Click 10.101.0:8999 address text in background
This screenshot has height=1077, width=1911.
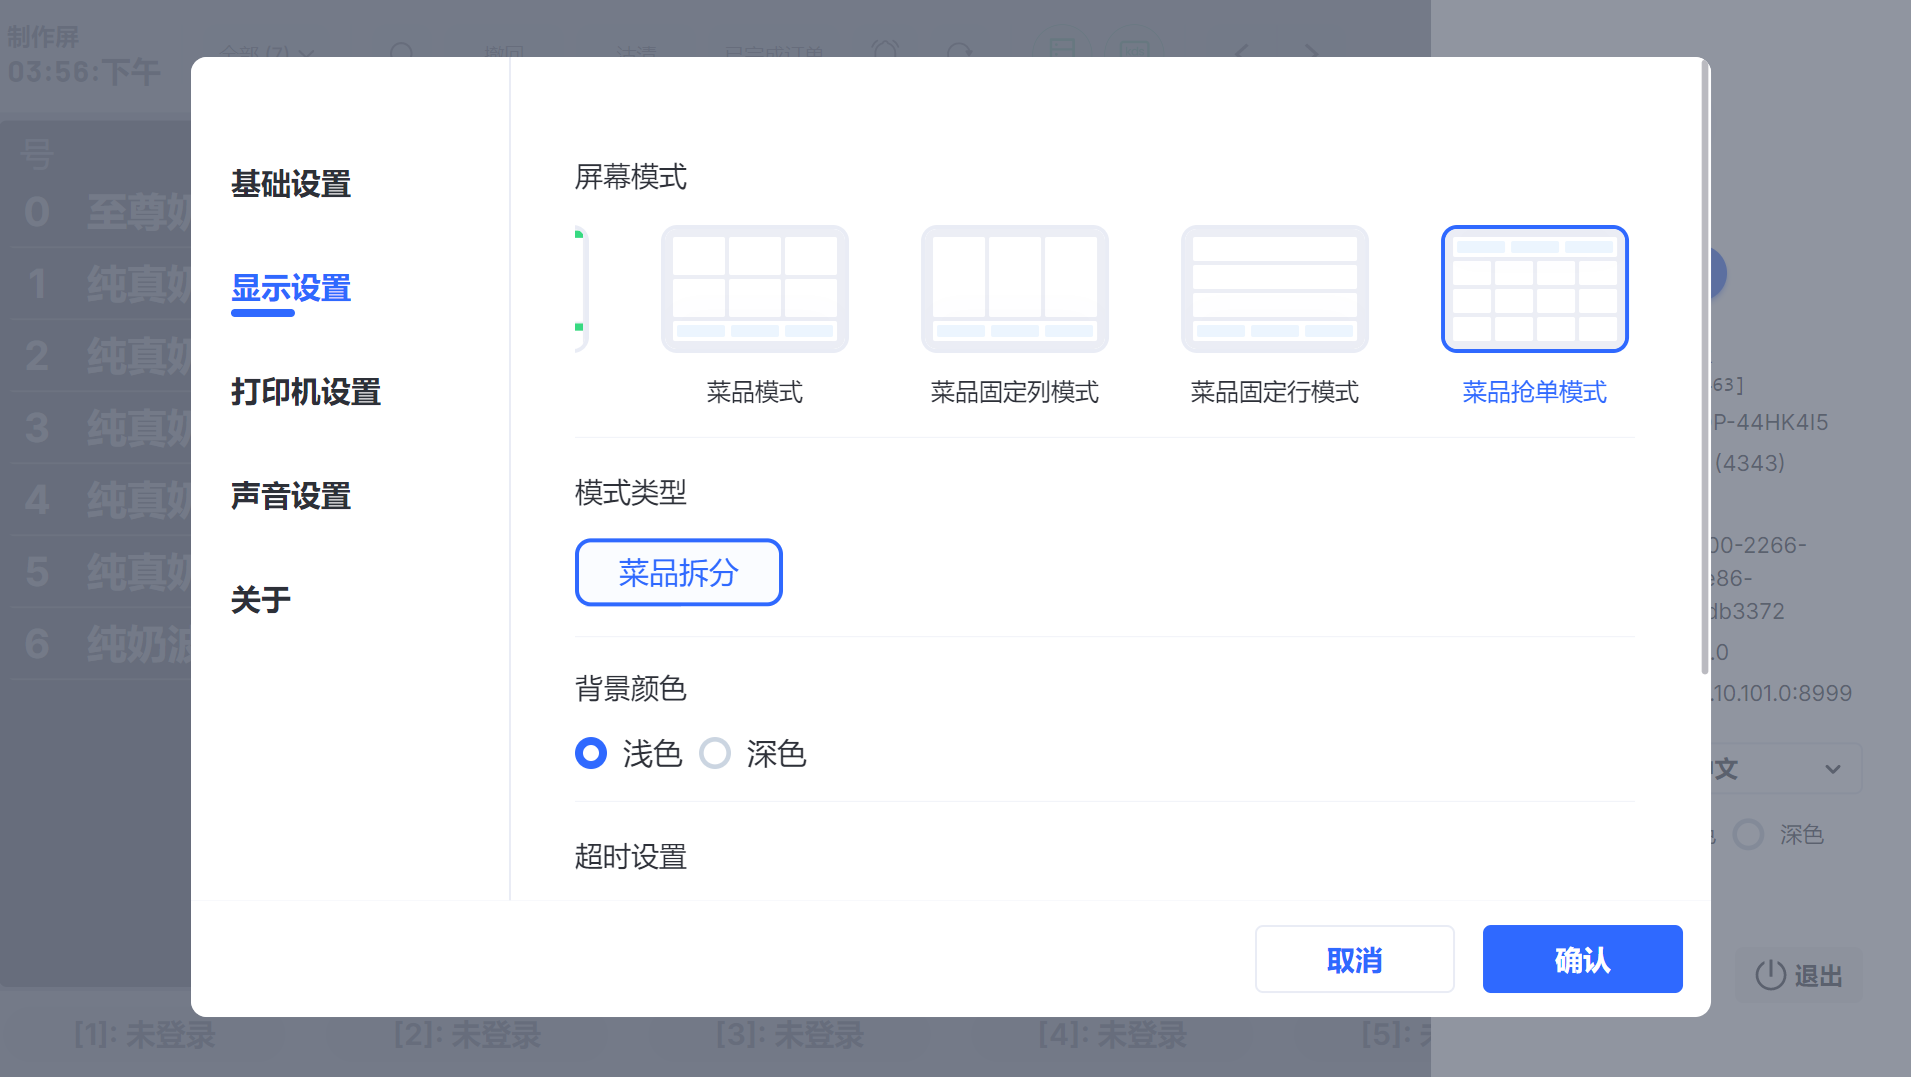point(1781,693)
